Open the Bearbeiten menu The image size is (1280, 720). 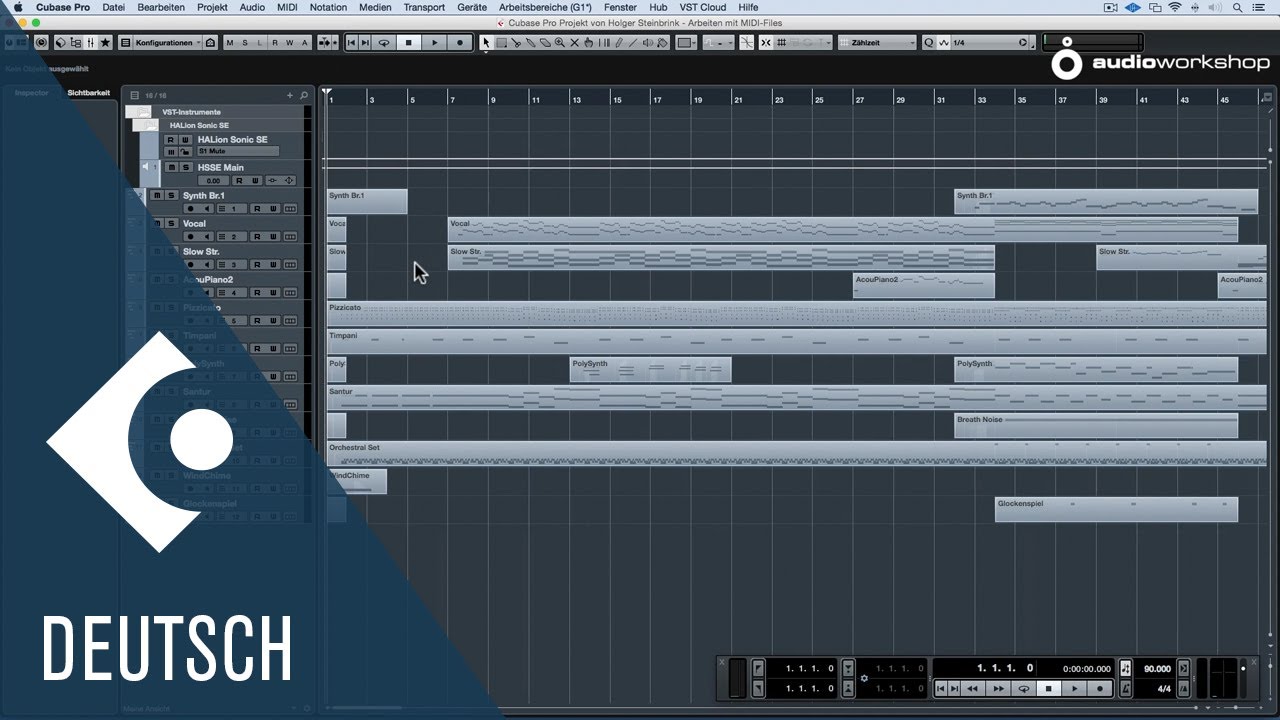pos(161,7)
